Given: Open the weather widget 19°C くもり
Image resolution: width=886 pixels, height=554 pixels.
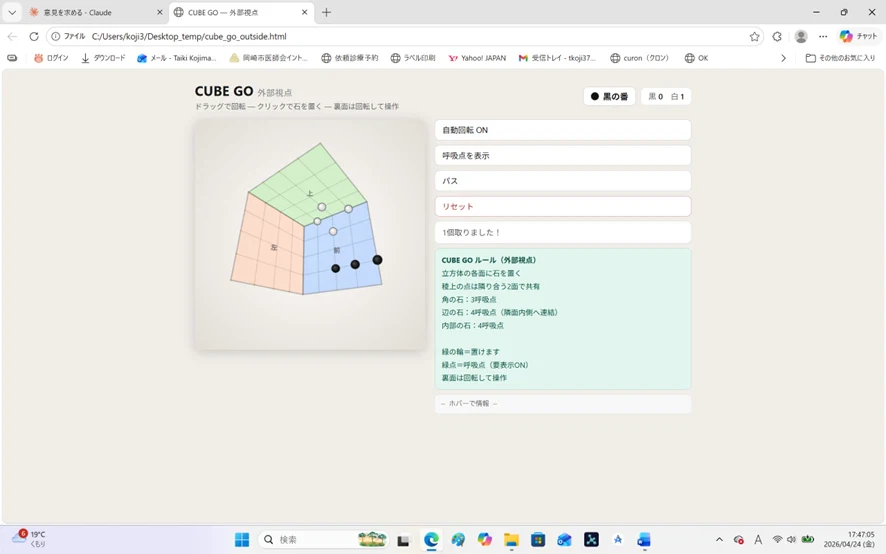Looking at the screenshot, I should (29, 539).
